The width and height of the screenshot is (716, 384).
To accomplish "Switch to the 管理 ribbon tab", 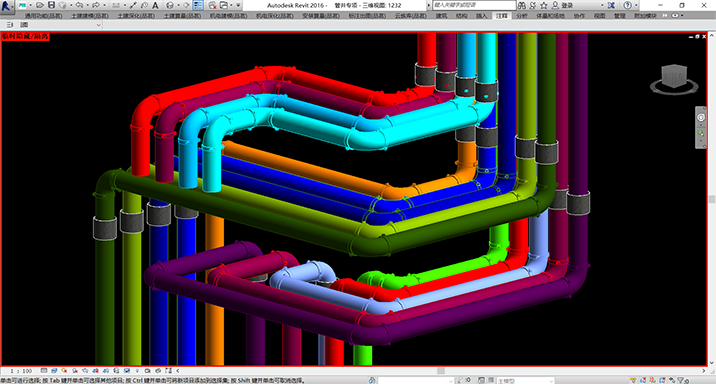I will coord(619,16).
